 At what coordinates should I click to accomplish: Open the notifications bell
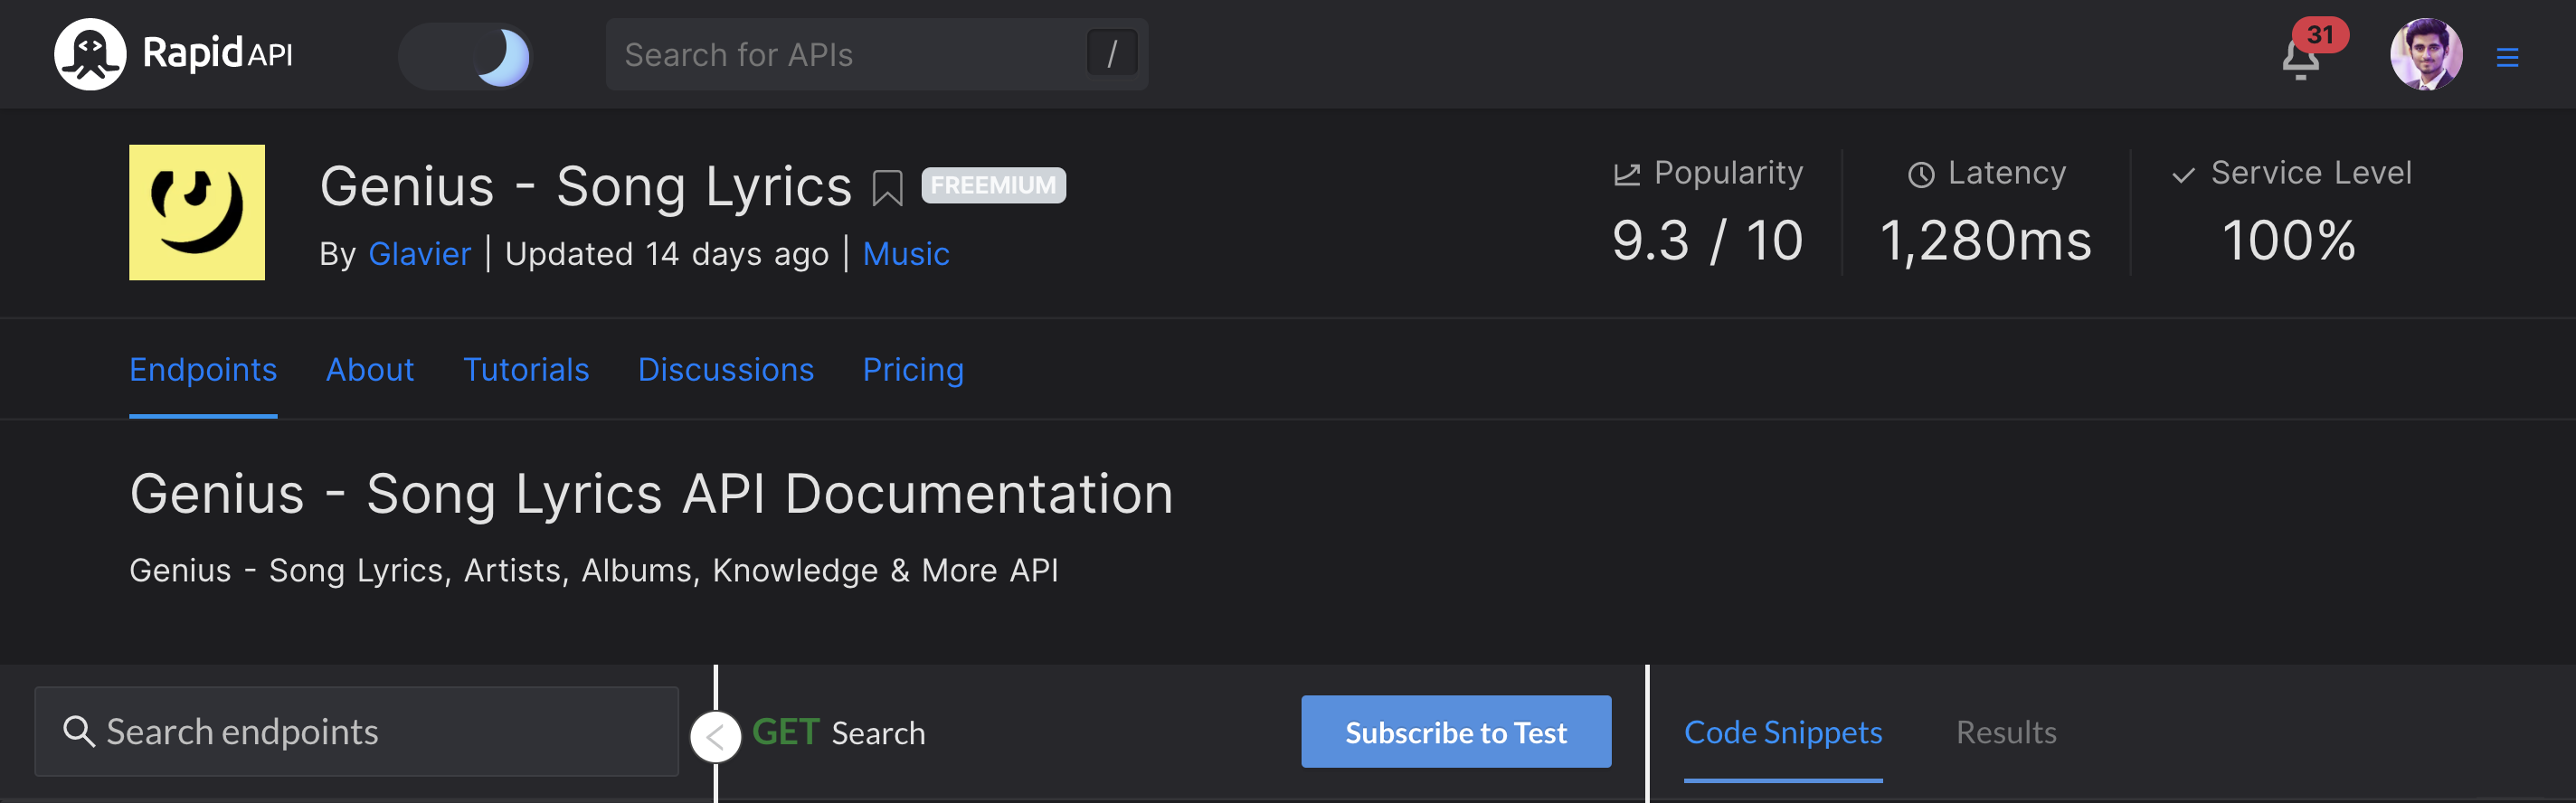click(2300, 60)
